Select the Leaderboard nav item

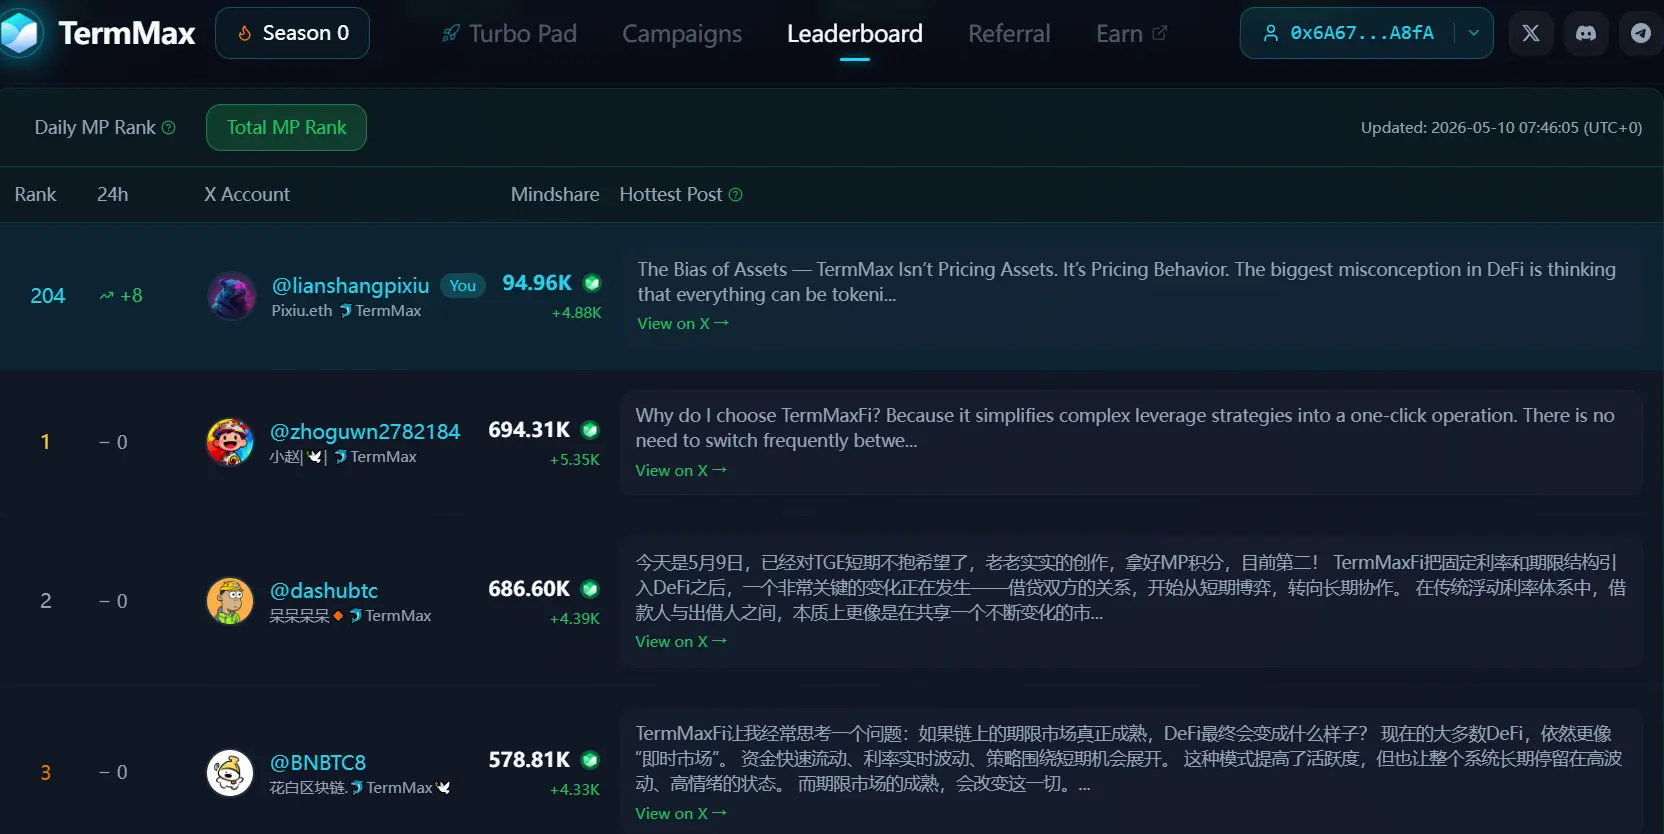pos(855,34)
